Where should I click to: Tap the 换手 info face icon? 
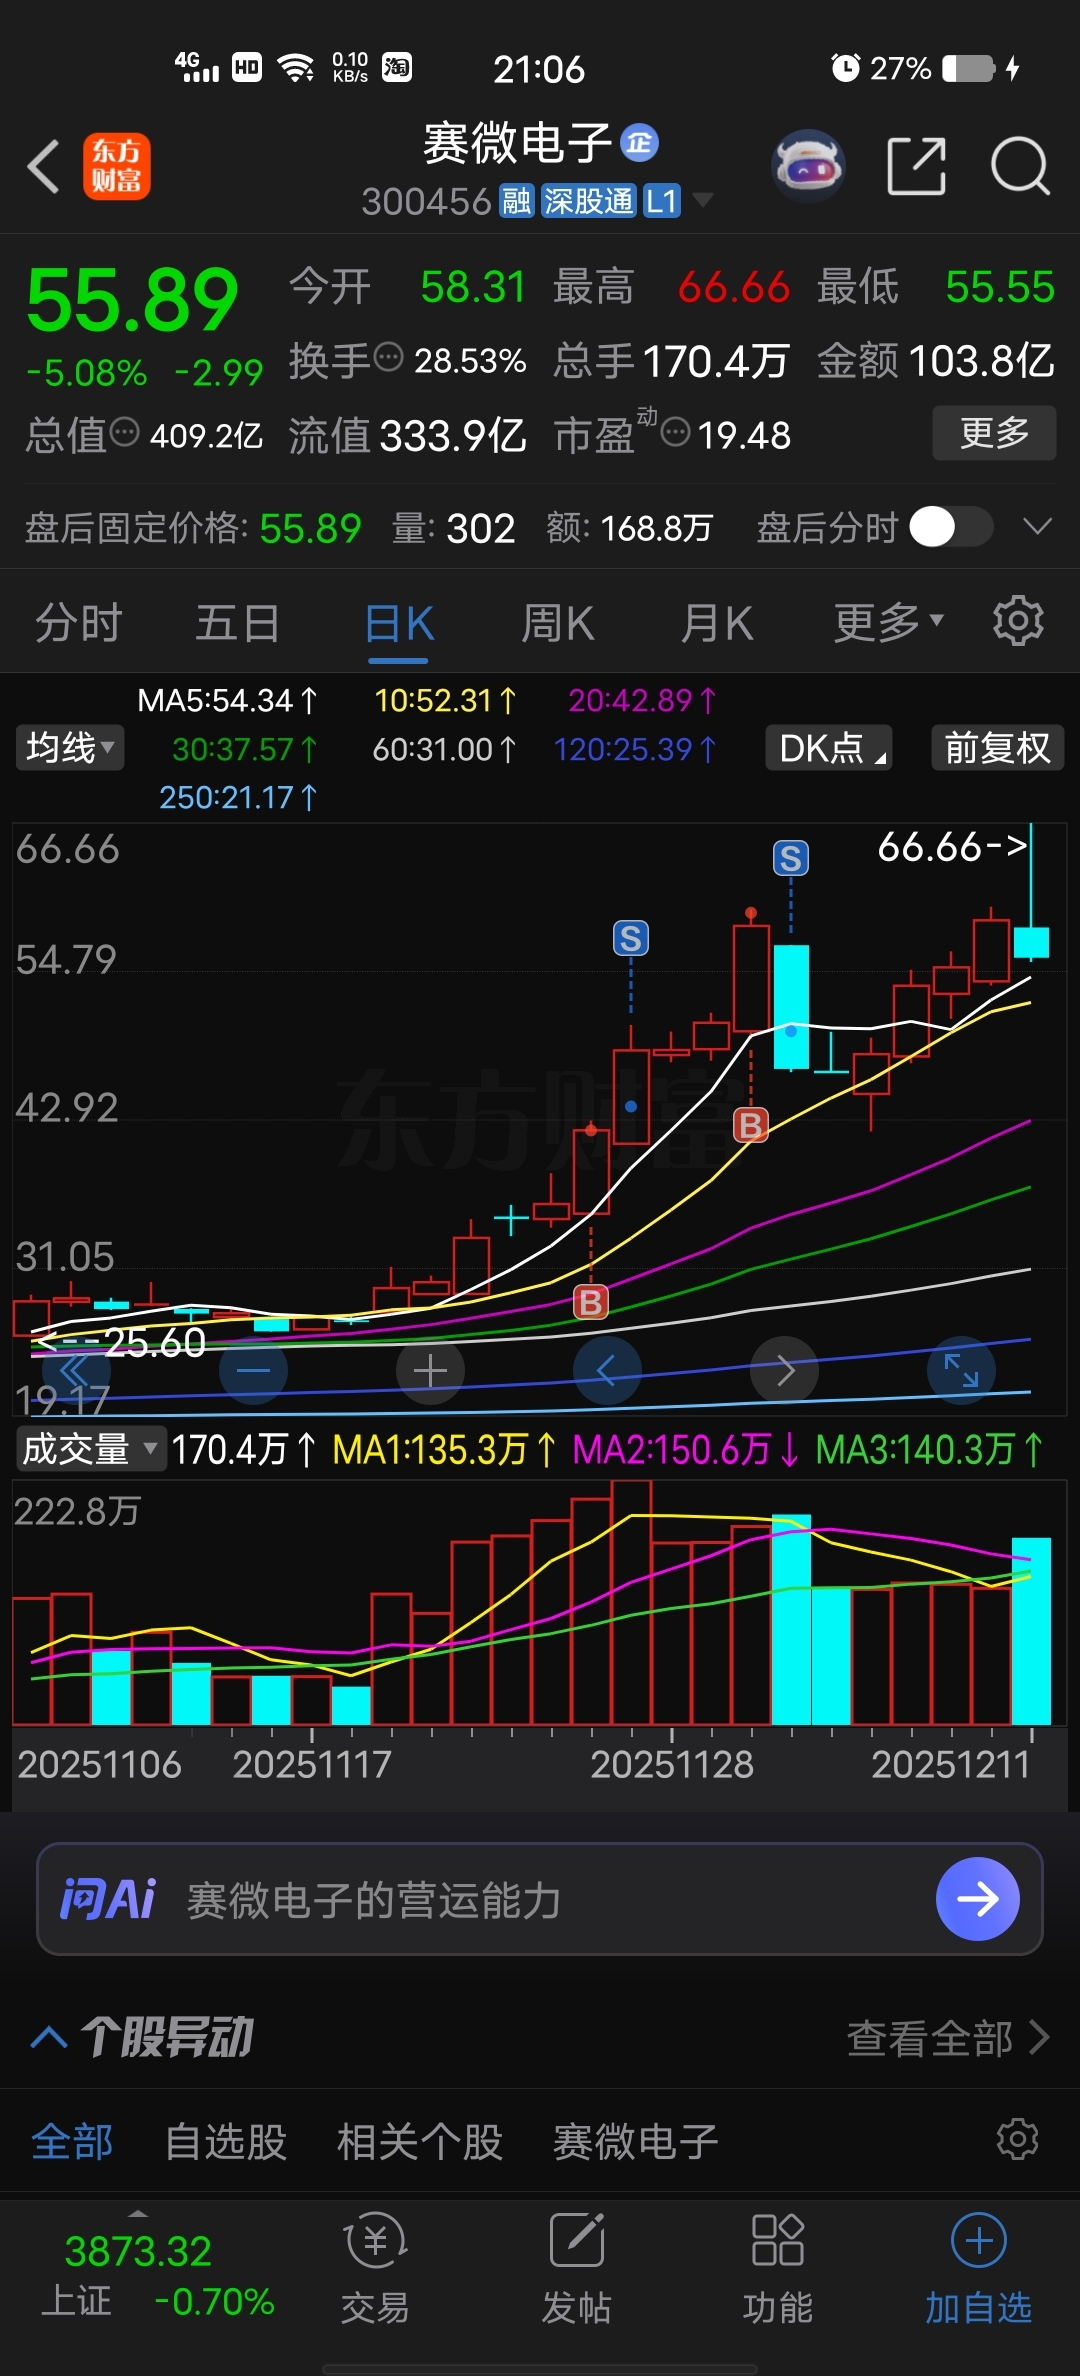(x=388, y=357)
